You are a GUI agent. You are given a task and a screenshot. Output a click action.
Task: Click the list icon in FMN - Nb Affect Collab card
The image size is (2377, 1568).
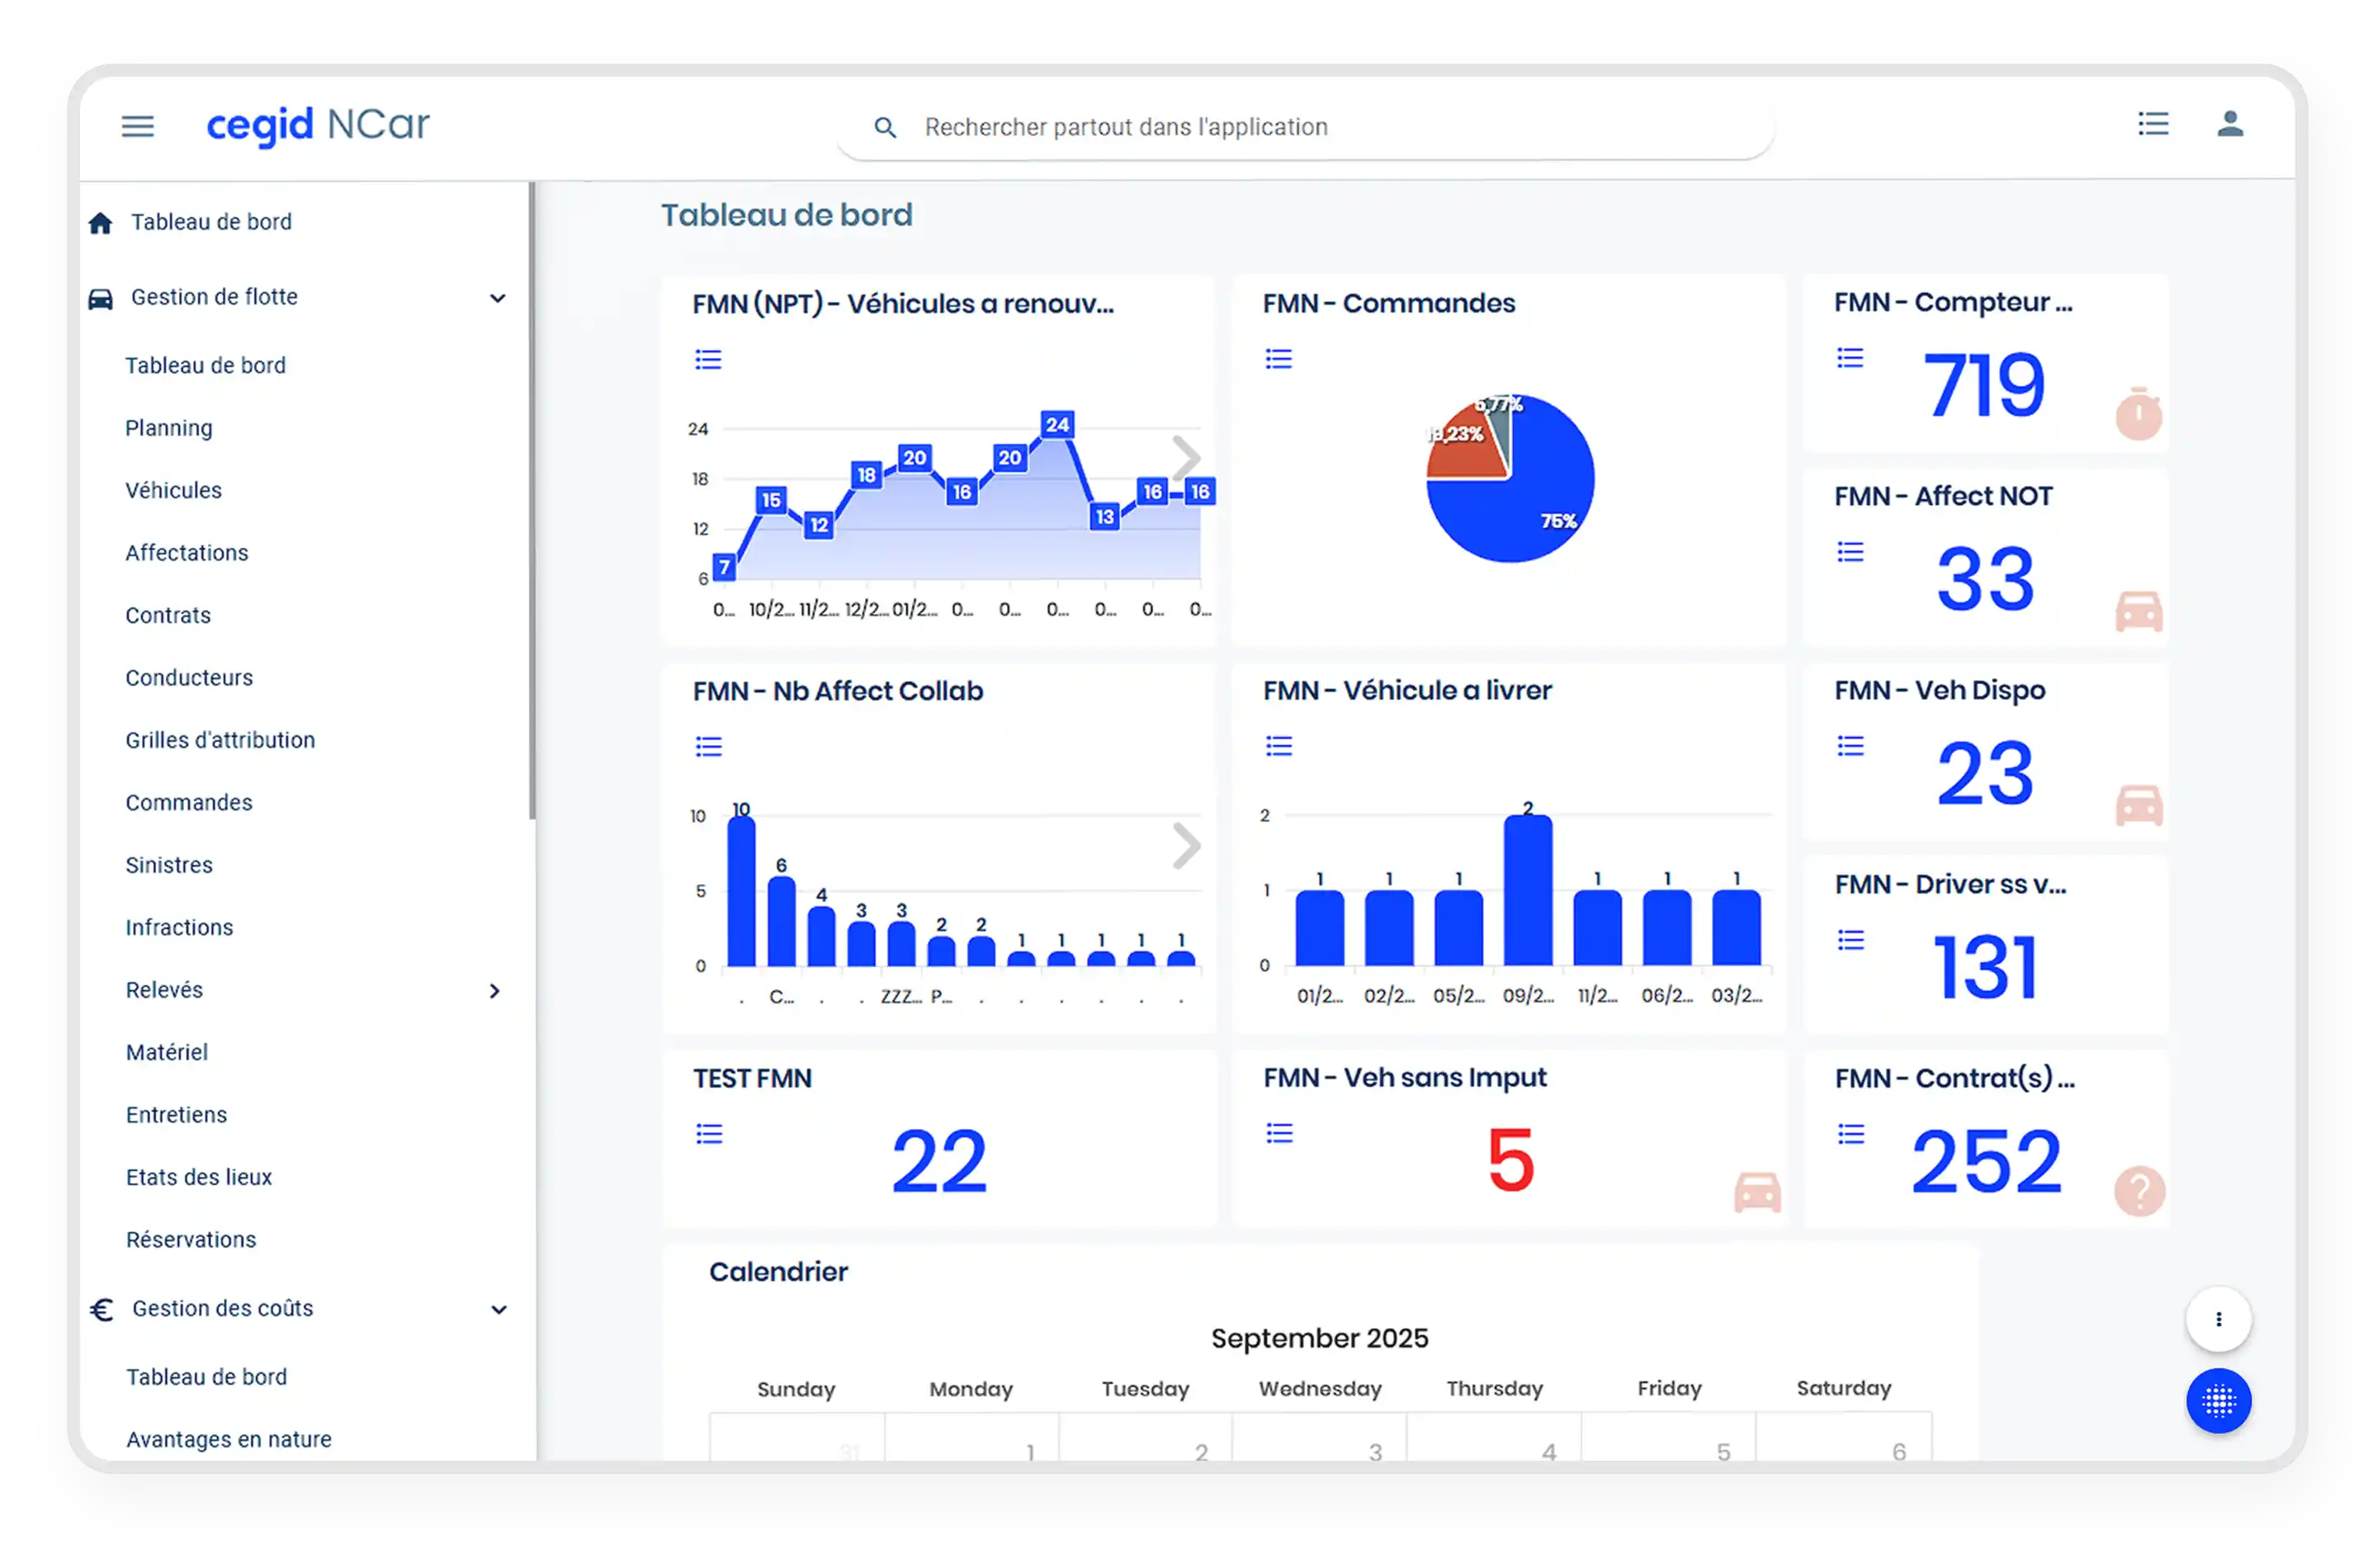[x=709, y=747]
